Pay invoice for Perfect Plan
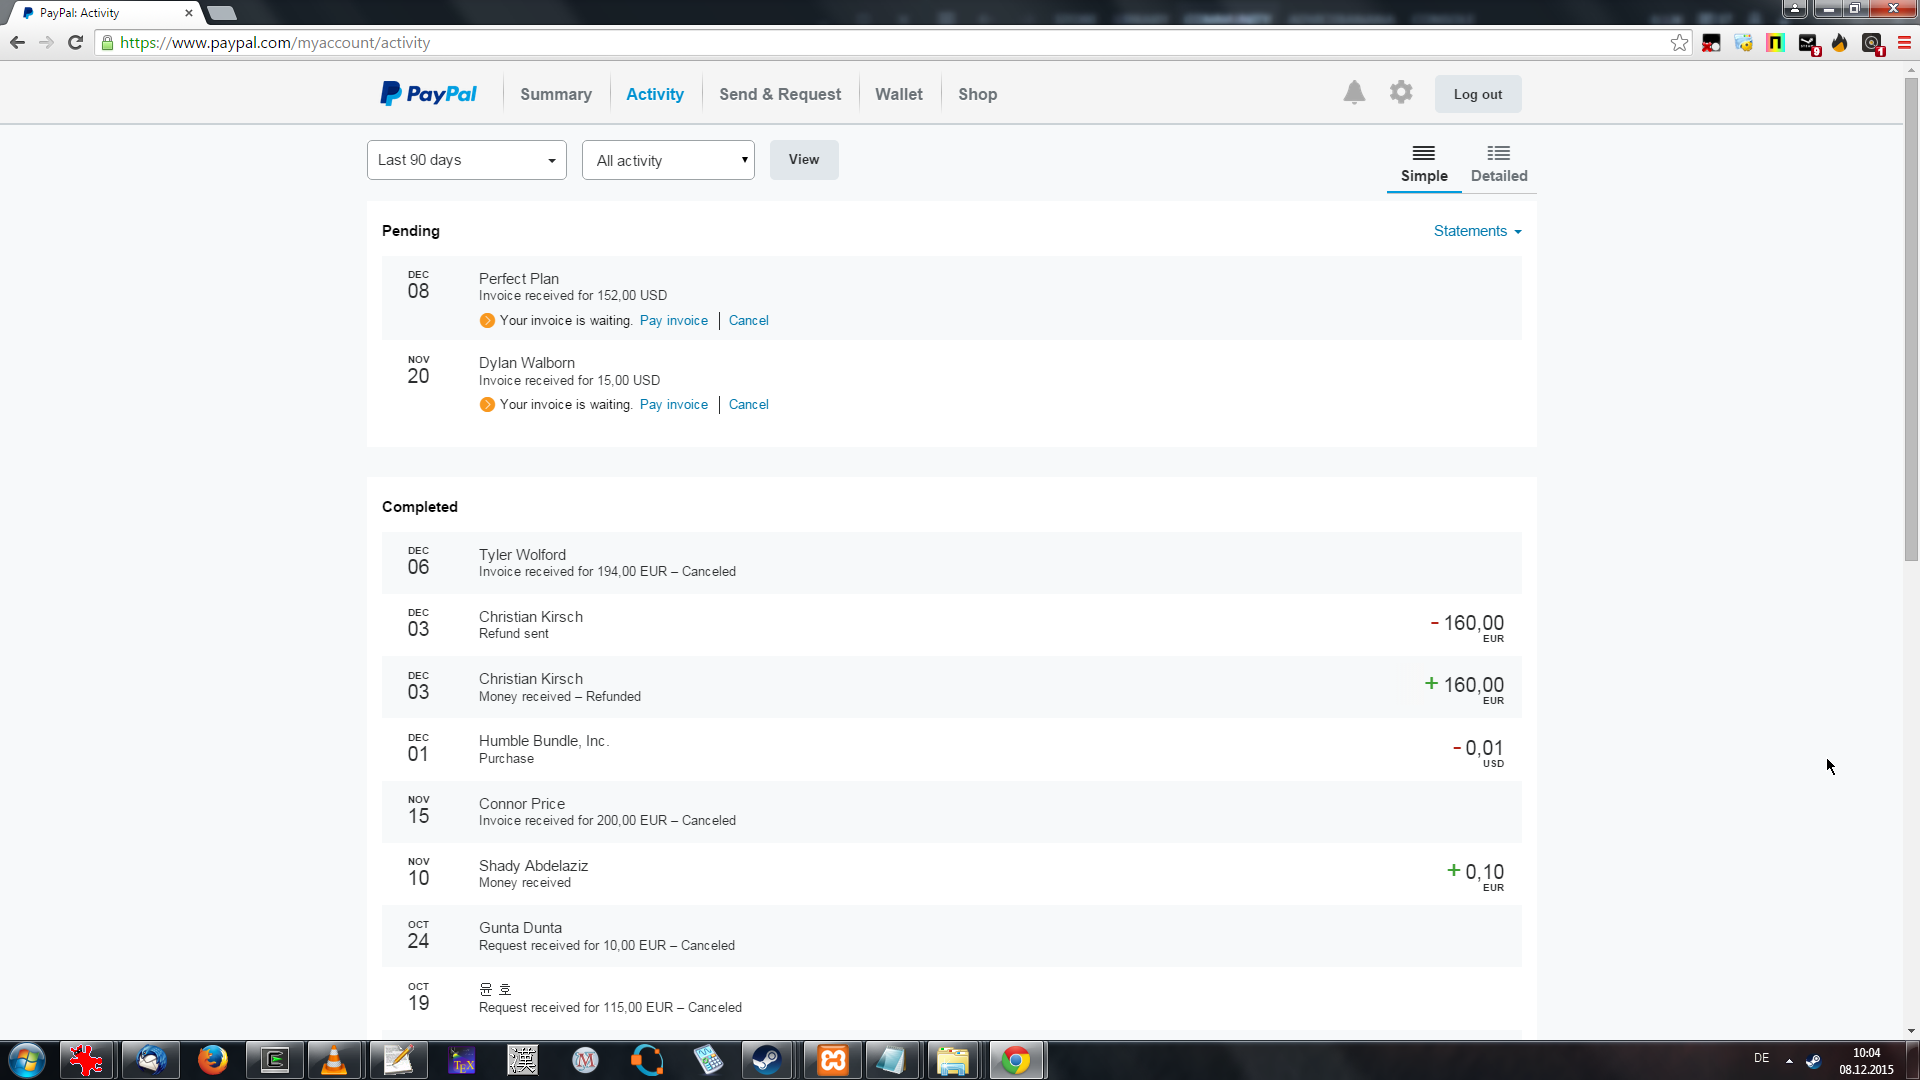This screenshot has width=1920, height=1080. tap(673, 320)
